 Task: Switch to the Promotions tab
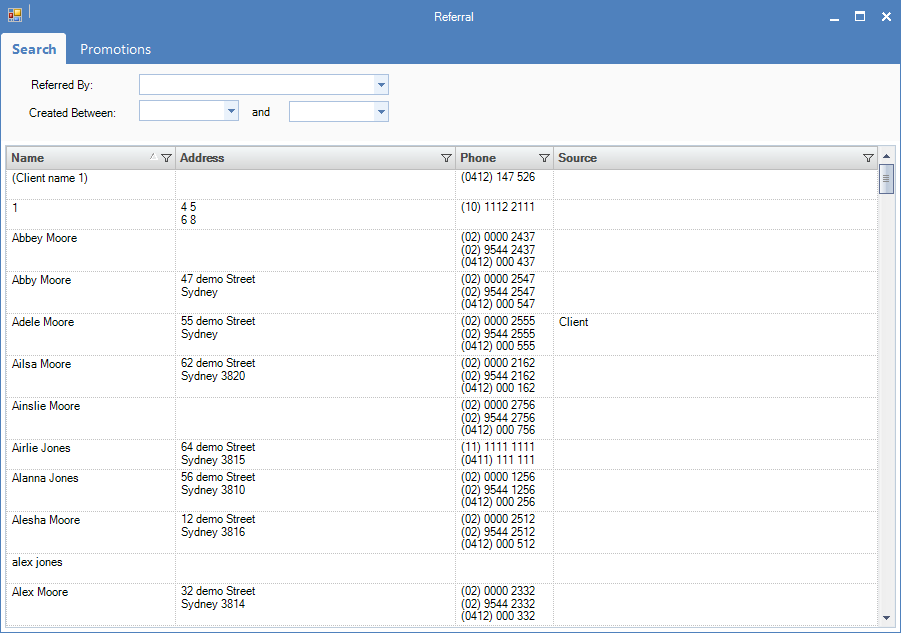[x=115, y=49]
